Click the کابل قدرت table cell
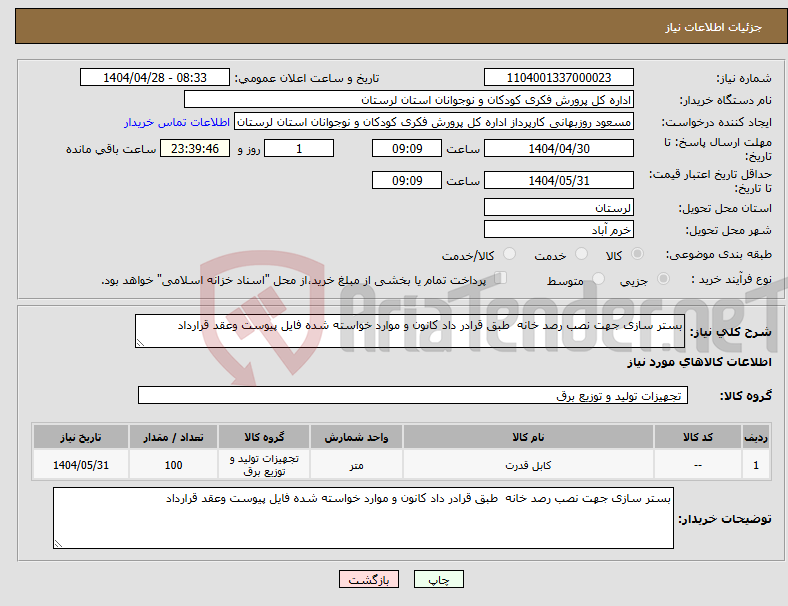788x606 pixels. 528,465
